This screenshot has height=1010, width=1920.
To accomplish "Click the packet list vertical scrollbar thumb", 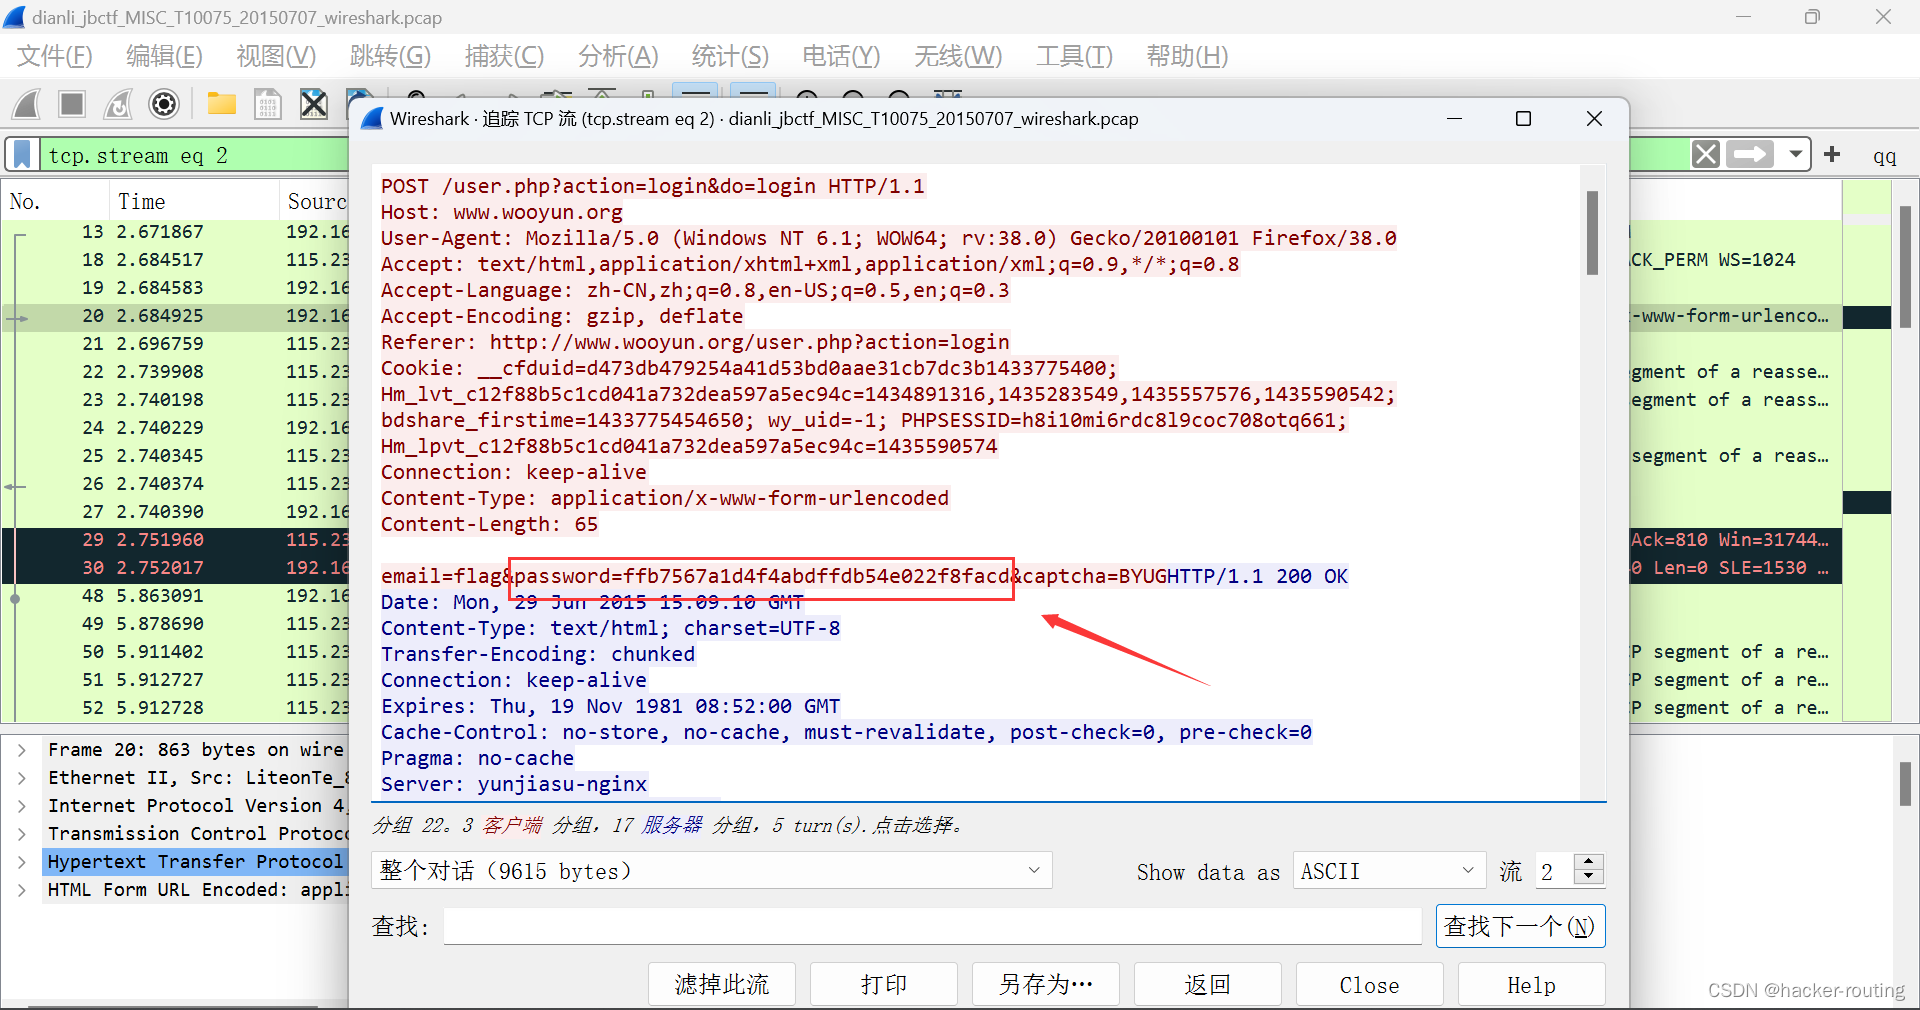I will click(x=1906, y=266).
